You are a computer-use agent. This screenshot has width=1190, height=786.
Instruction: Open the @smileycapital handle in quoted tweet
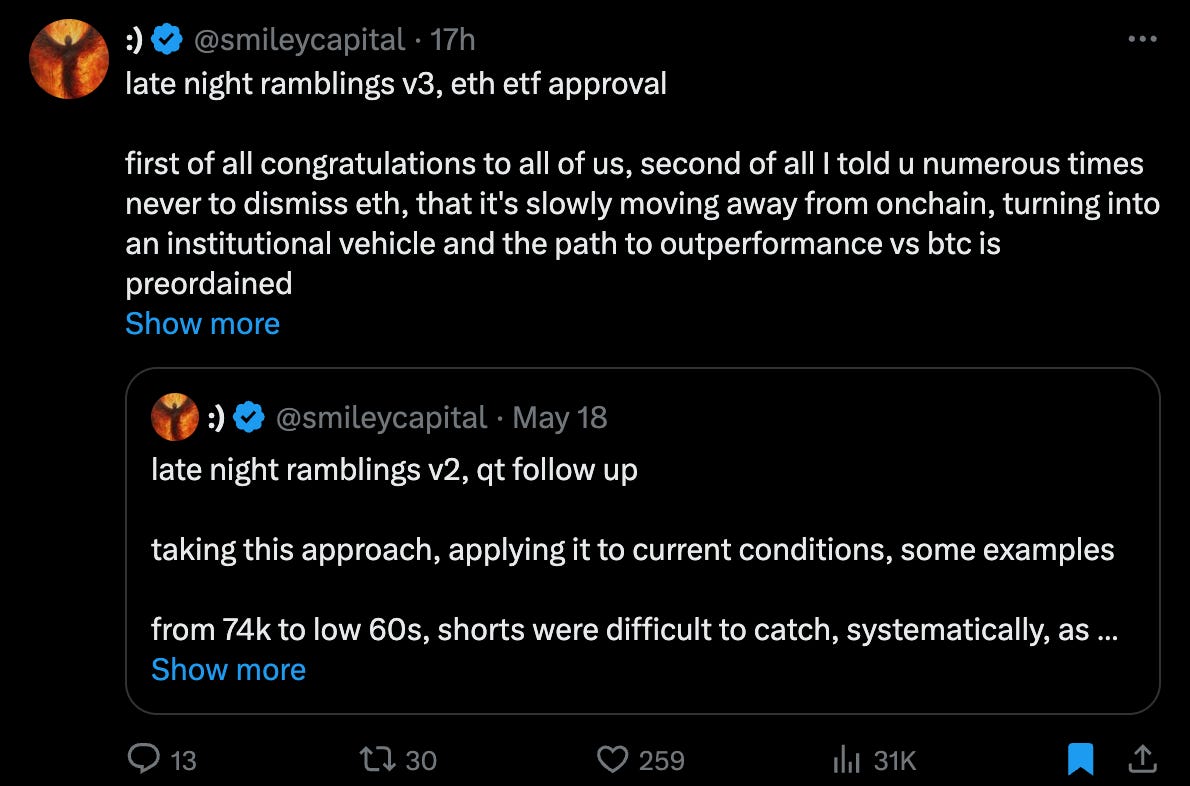point(381,417)
